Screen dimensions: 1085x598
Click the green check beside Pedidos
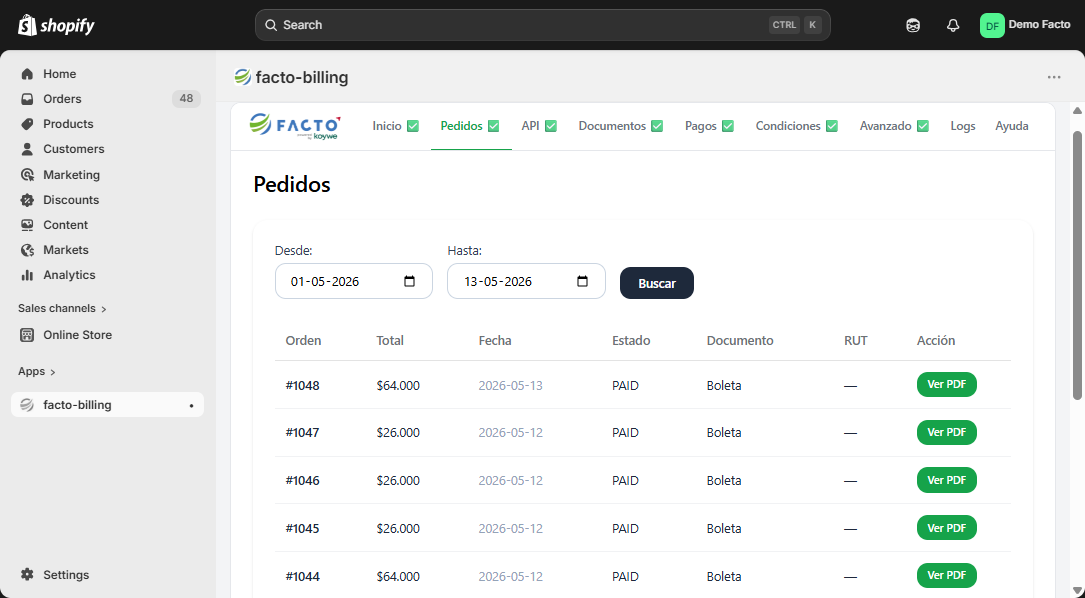pyautogui.click(x=493, y=126)
